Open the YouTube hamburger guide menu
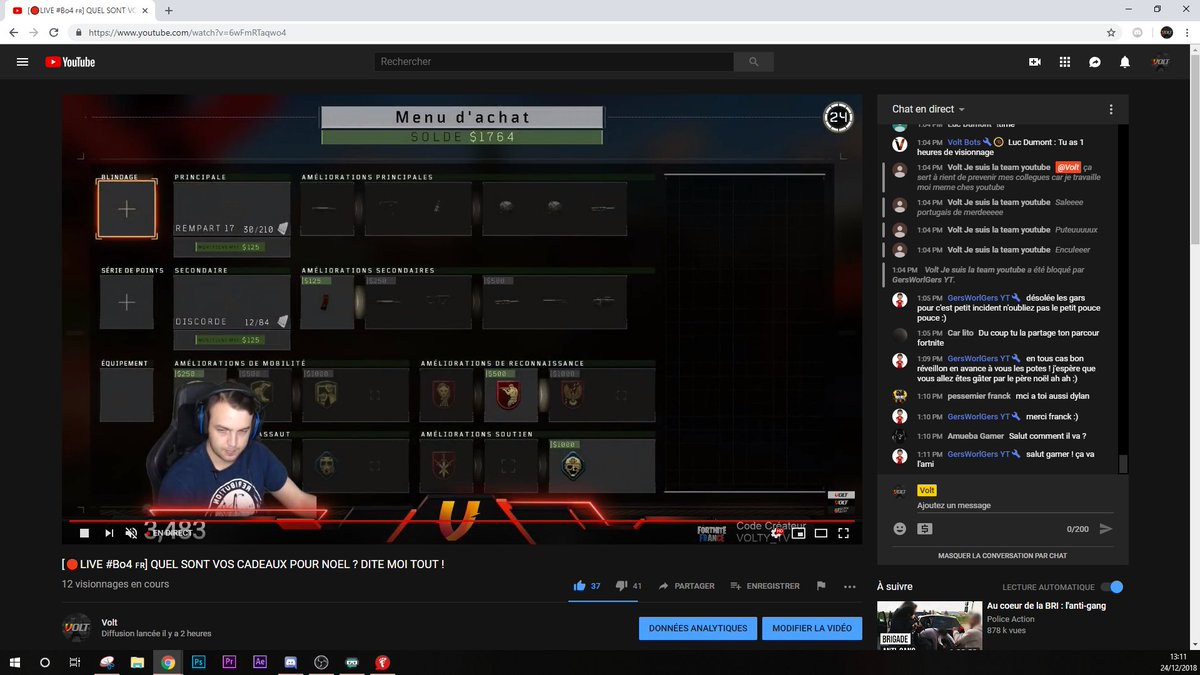 (22, 62)
